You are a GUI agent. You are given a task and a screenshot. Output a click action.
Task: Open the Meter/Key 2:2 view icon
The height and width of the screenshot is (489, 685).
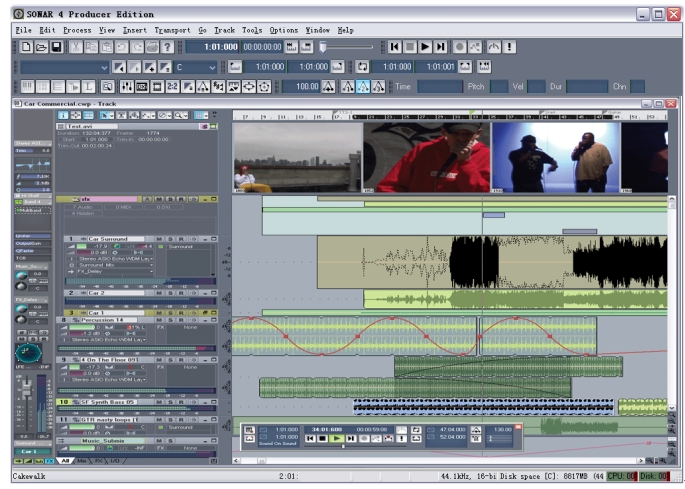point(173,87)
